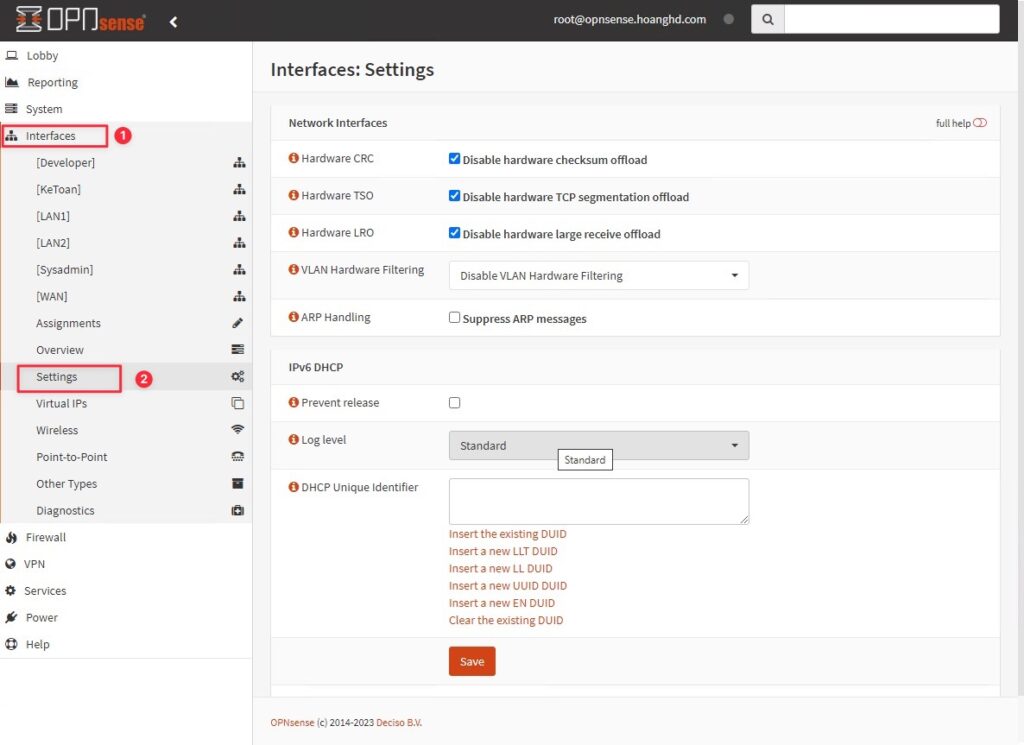The height and width of the screenshot is (745, 1024).
Task: Open the Deciso B.V. footer link
Action: pyautogui.click(x=399, y=723)
